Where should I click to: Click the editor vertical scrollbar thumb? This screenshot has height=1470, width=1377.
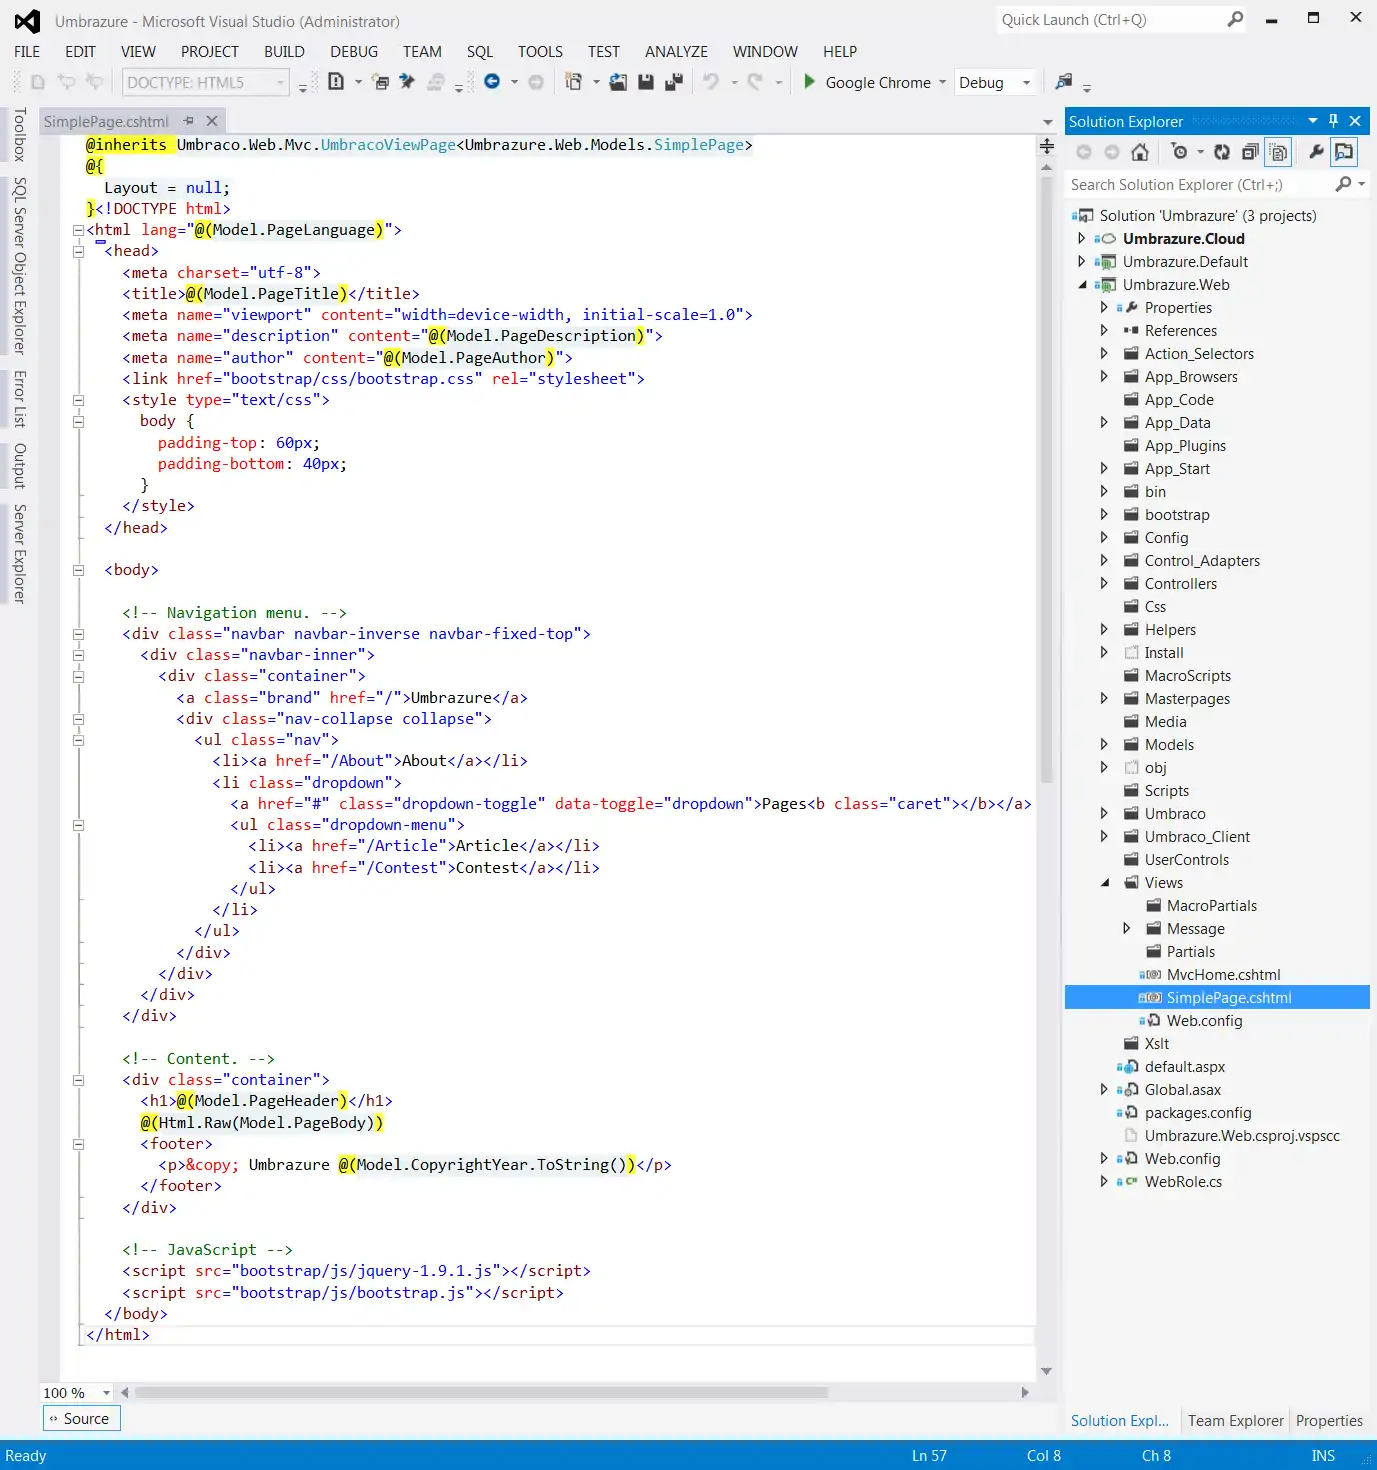pyautogui.click(x=1047, y=480)
